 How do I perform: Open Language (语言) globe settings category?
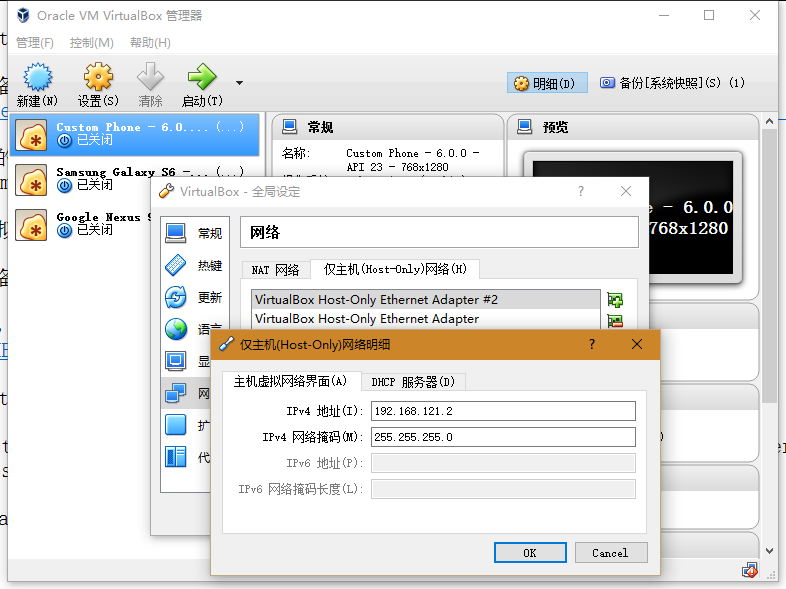click(176, 329)
